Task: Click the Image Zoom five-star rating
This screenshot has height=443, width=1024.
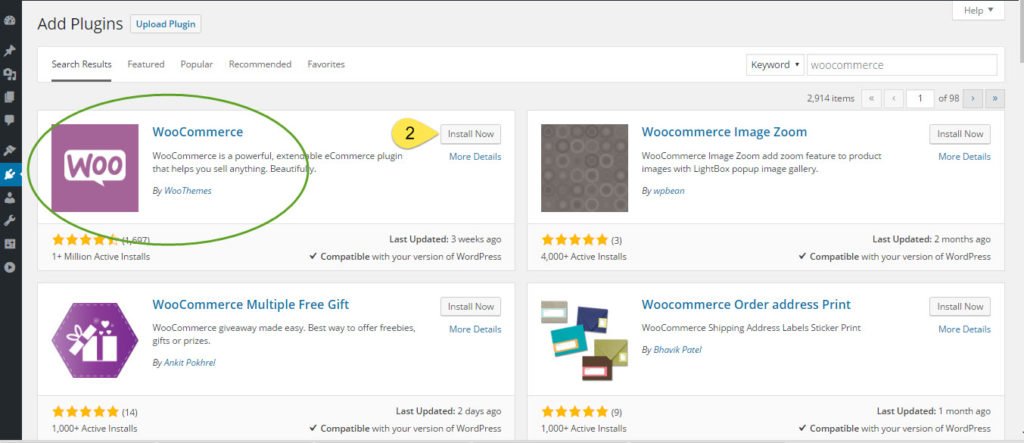Action: pos(575,240)
